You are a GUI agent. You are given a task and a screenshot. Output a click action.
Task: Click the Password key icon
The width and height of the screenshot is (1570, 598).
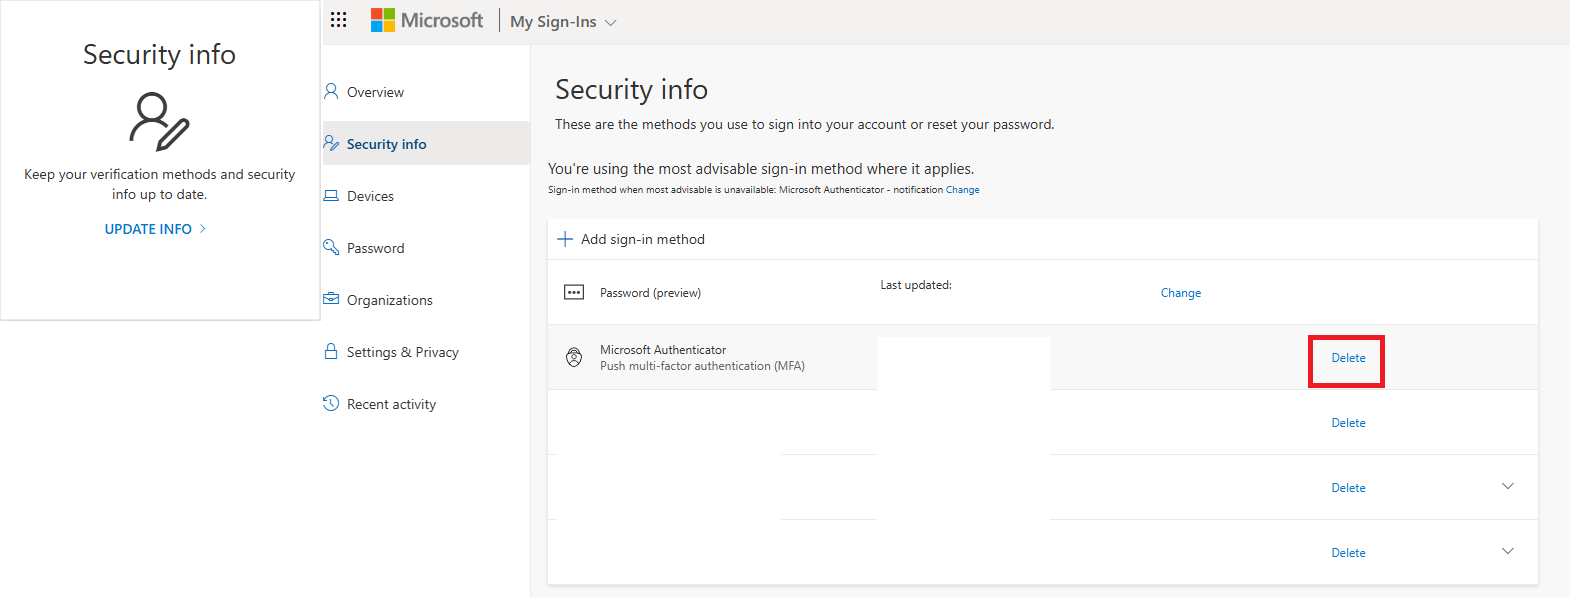pos(331,247)
